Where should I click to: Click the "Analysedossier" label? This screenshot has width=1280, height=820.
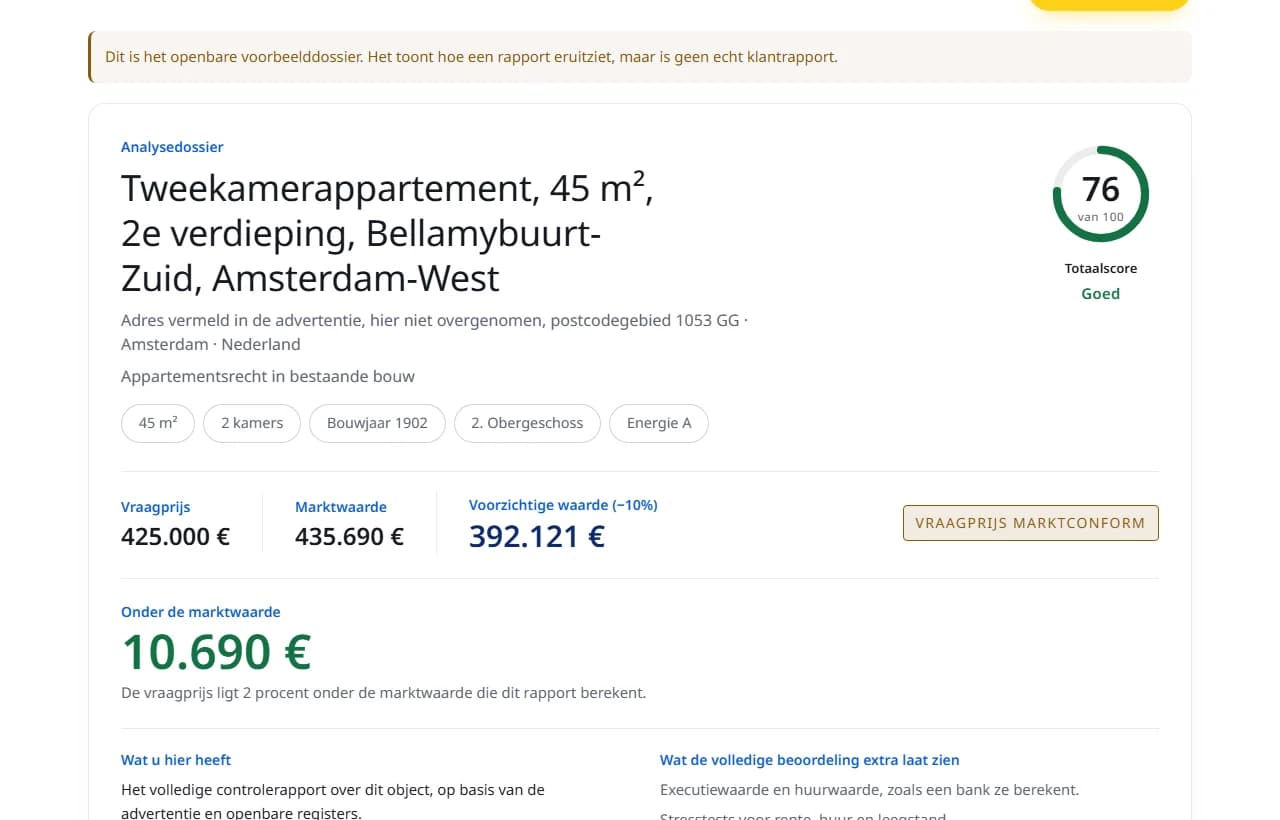[172, 147]
